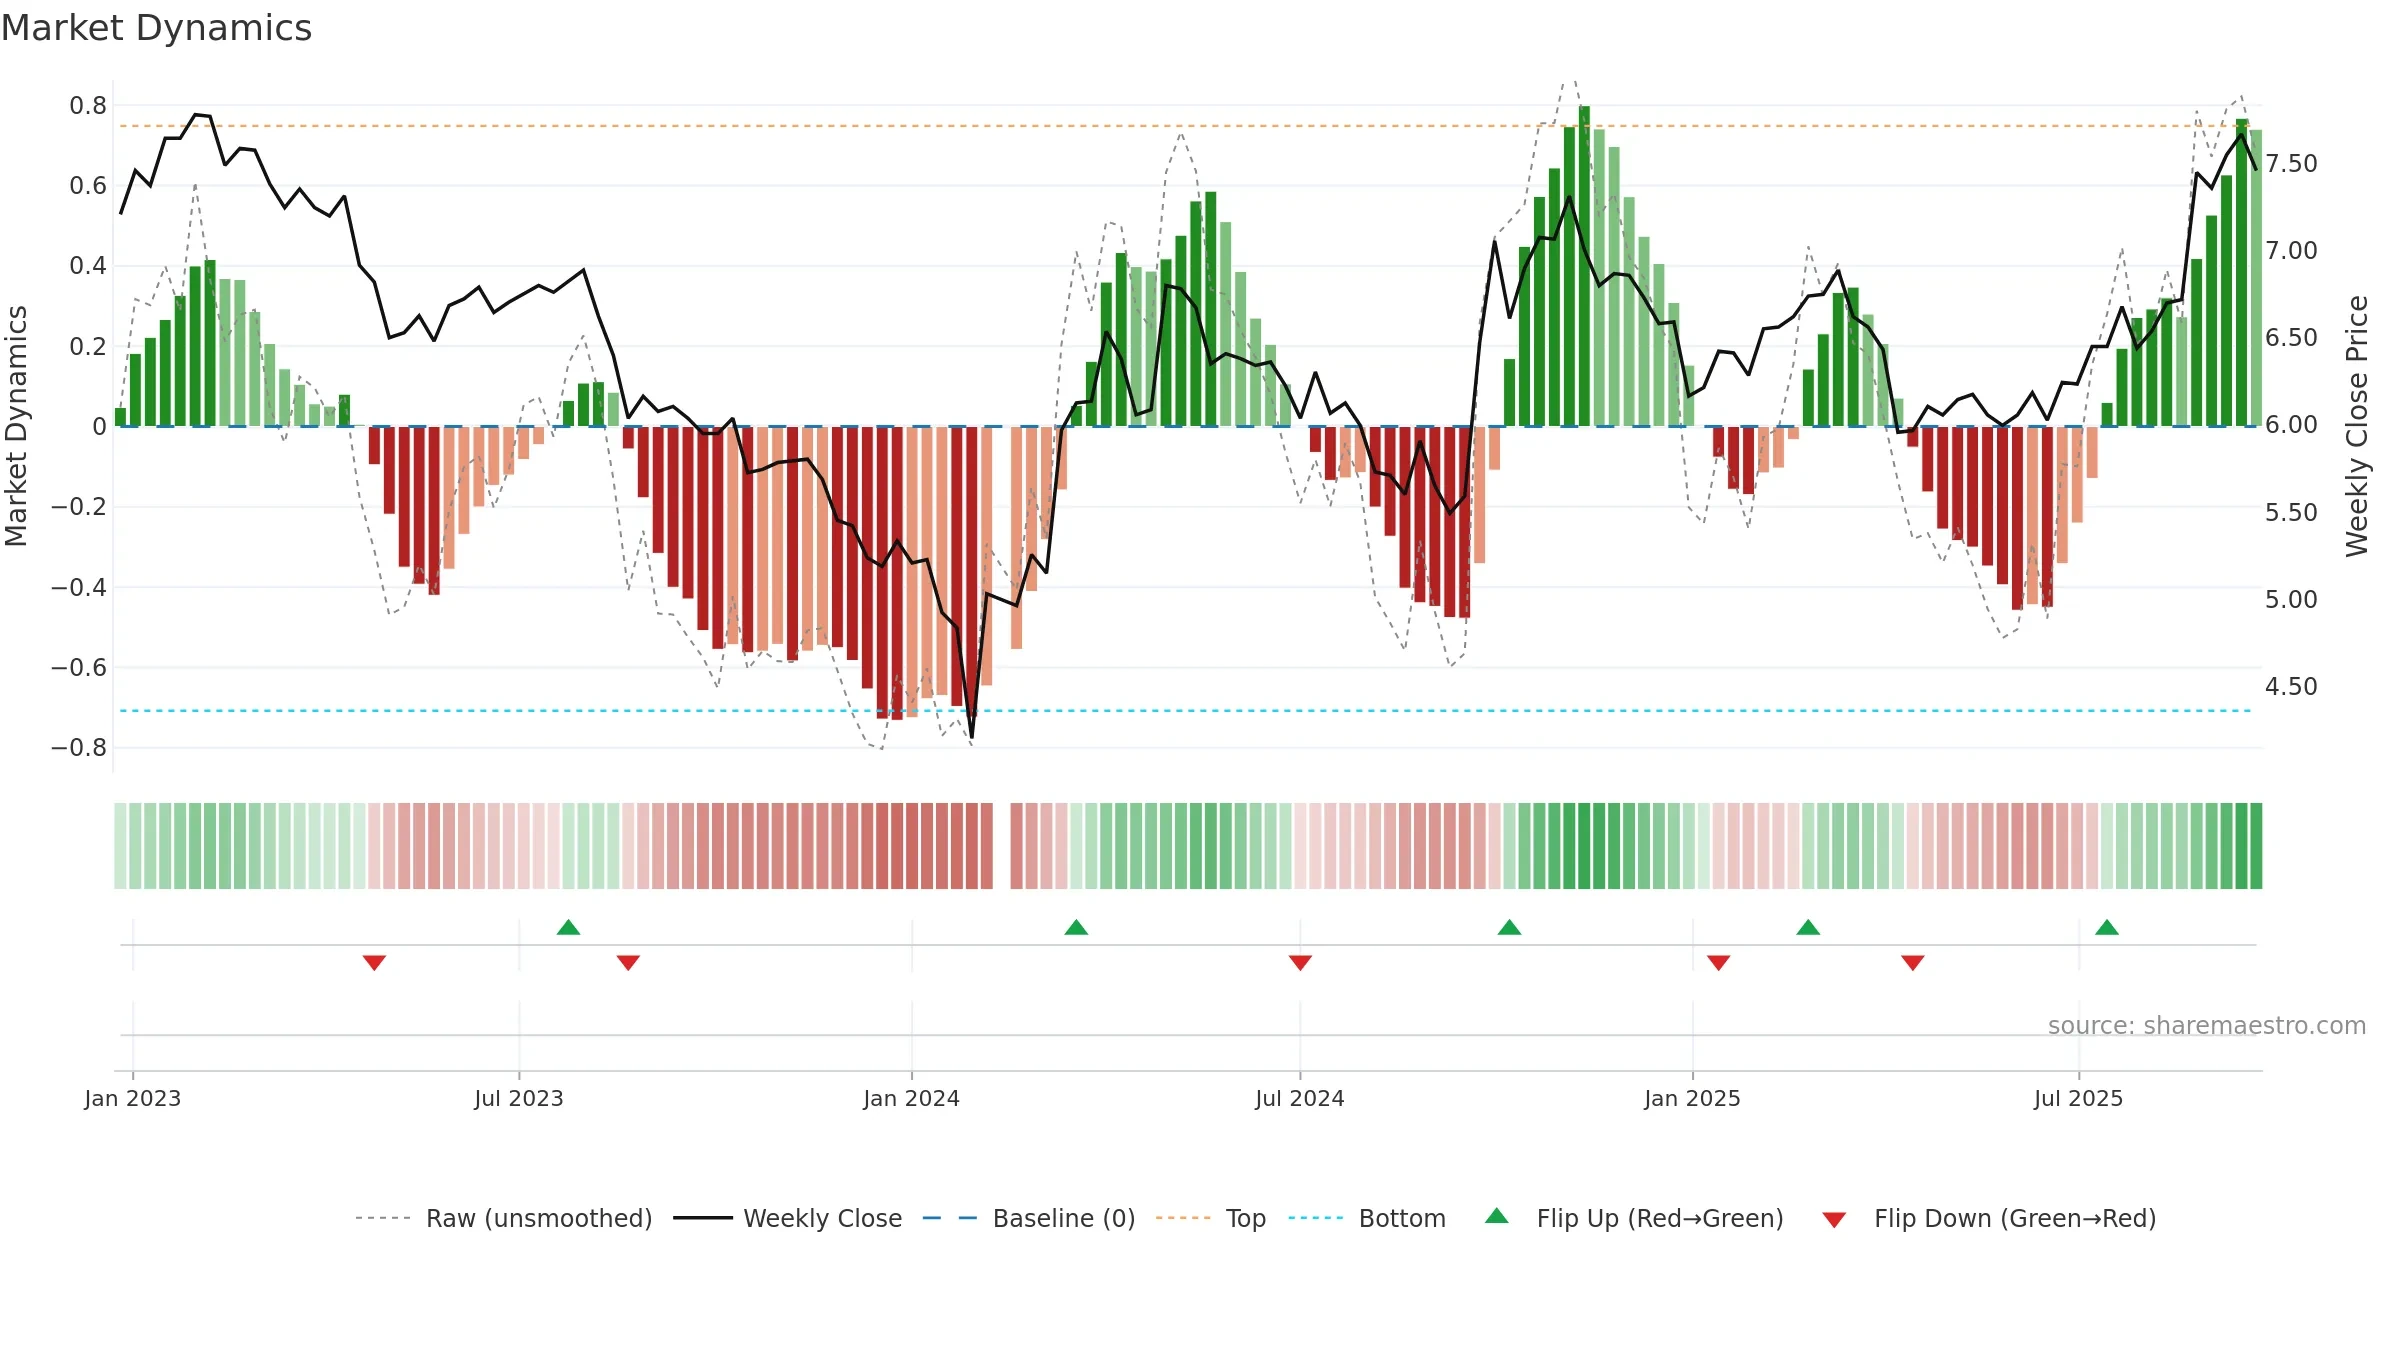The width and height of the screenshot is (2400, 1350).
Task: Click the flip-down marker before Jul 2023
Action: click(374, 963)
